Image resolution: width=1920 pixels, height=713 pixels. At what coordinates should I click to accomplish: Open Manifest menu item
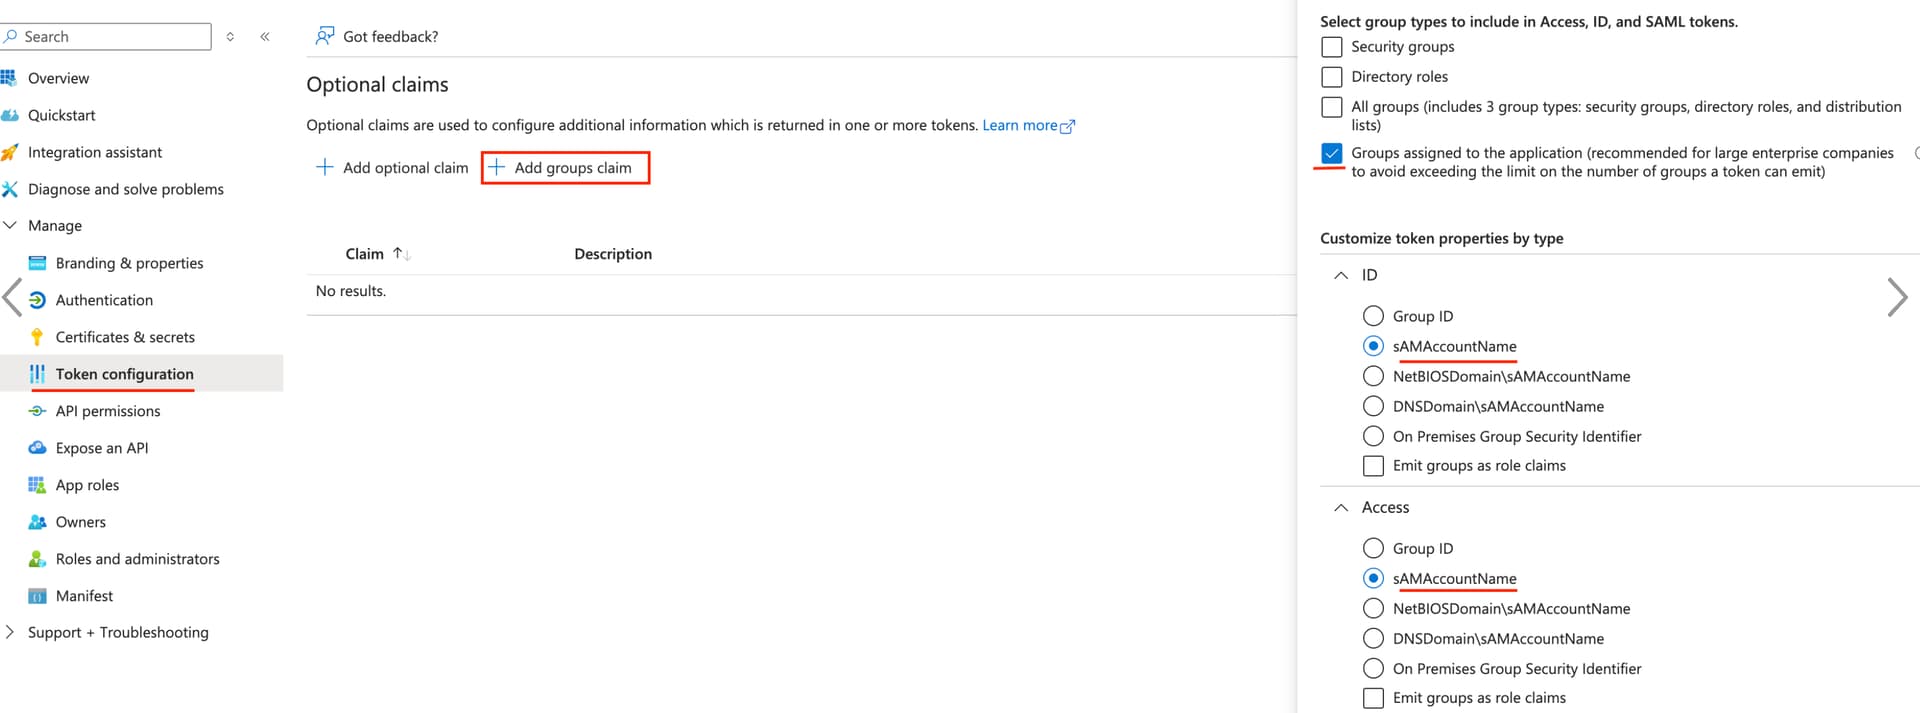84,596
